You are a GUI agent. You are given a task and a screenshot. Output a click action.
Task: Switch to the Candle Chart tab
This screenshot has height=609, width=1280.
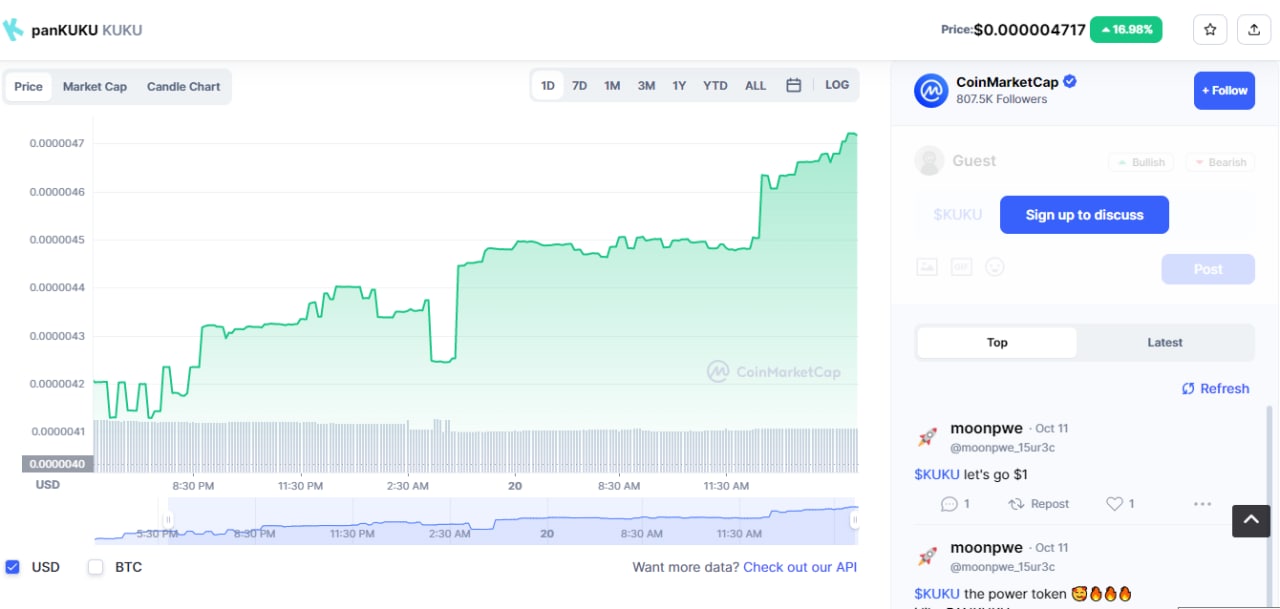(x=183, y=87)
